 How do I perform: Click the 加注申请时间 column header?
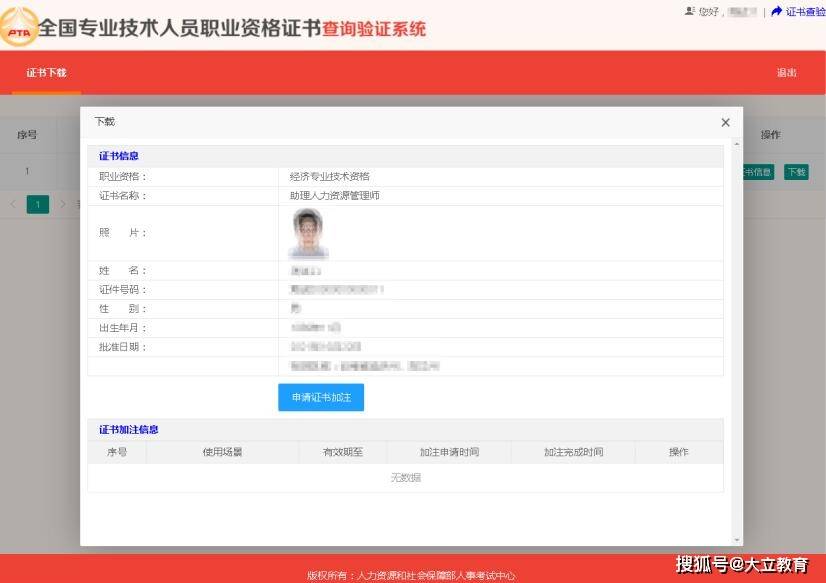click(449, 452)
